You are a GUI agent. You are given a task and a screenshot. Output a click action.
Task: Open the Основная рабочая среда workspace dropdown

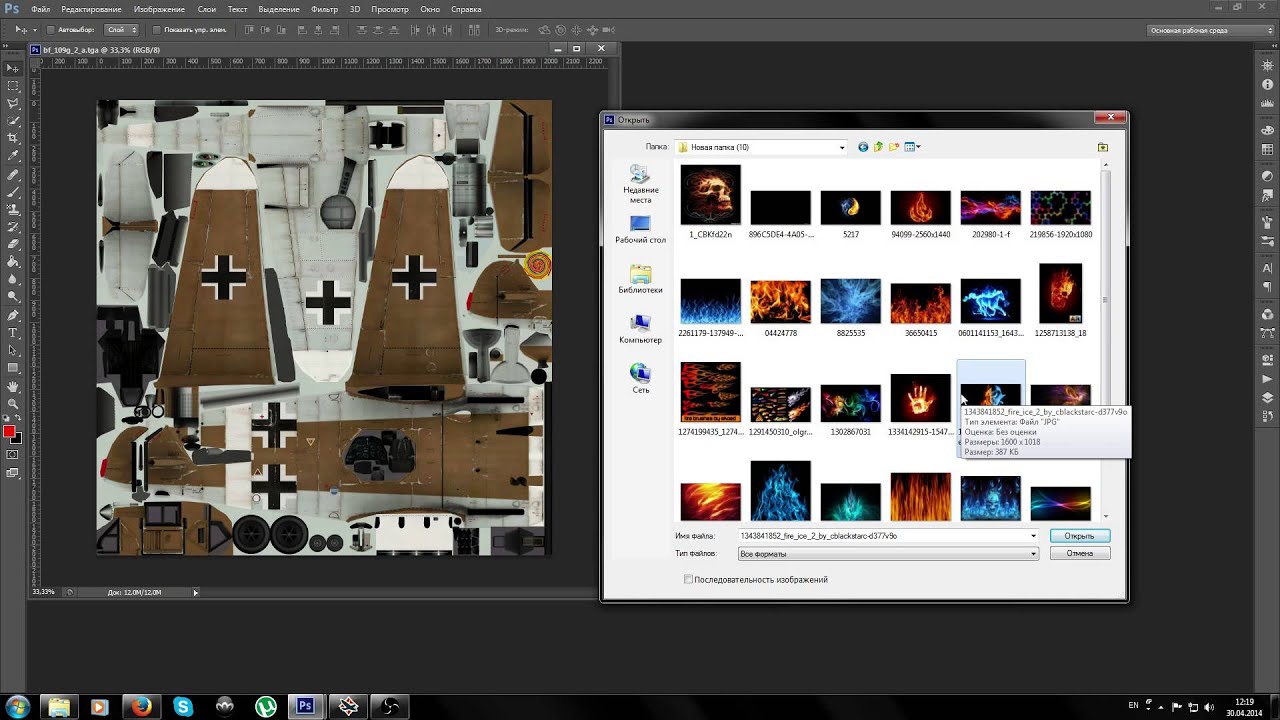point(1211,30)
